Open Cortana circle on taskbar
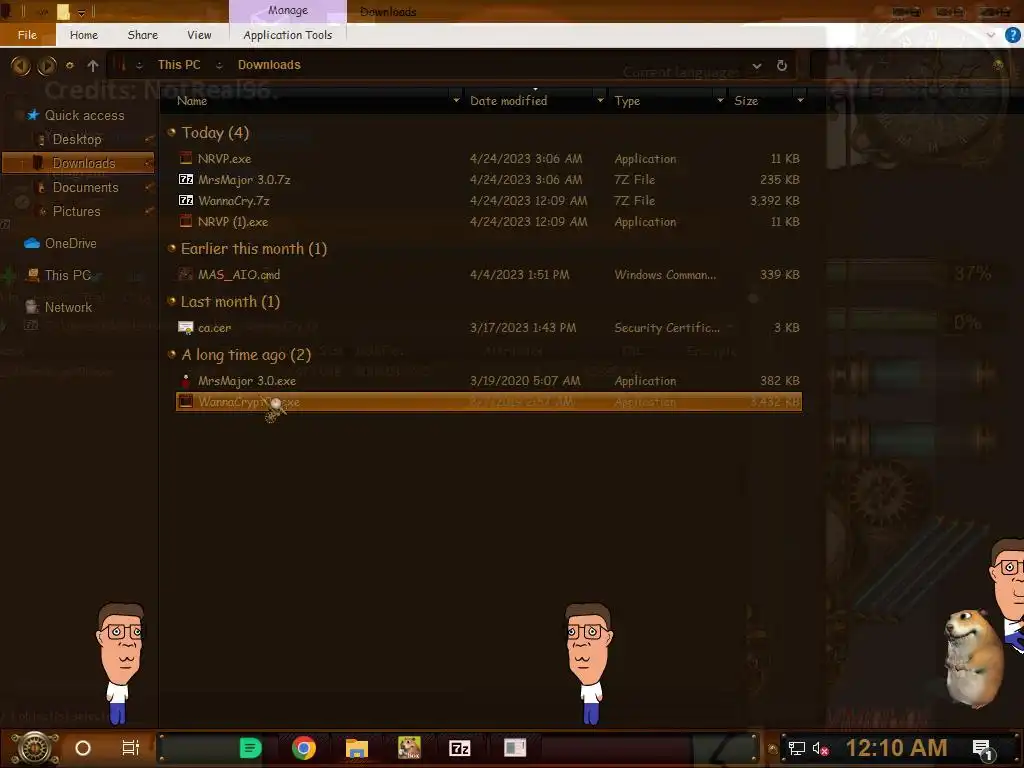The image size is (1024, 768). click(83, 748)
